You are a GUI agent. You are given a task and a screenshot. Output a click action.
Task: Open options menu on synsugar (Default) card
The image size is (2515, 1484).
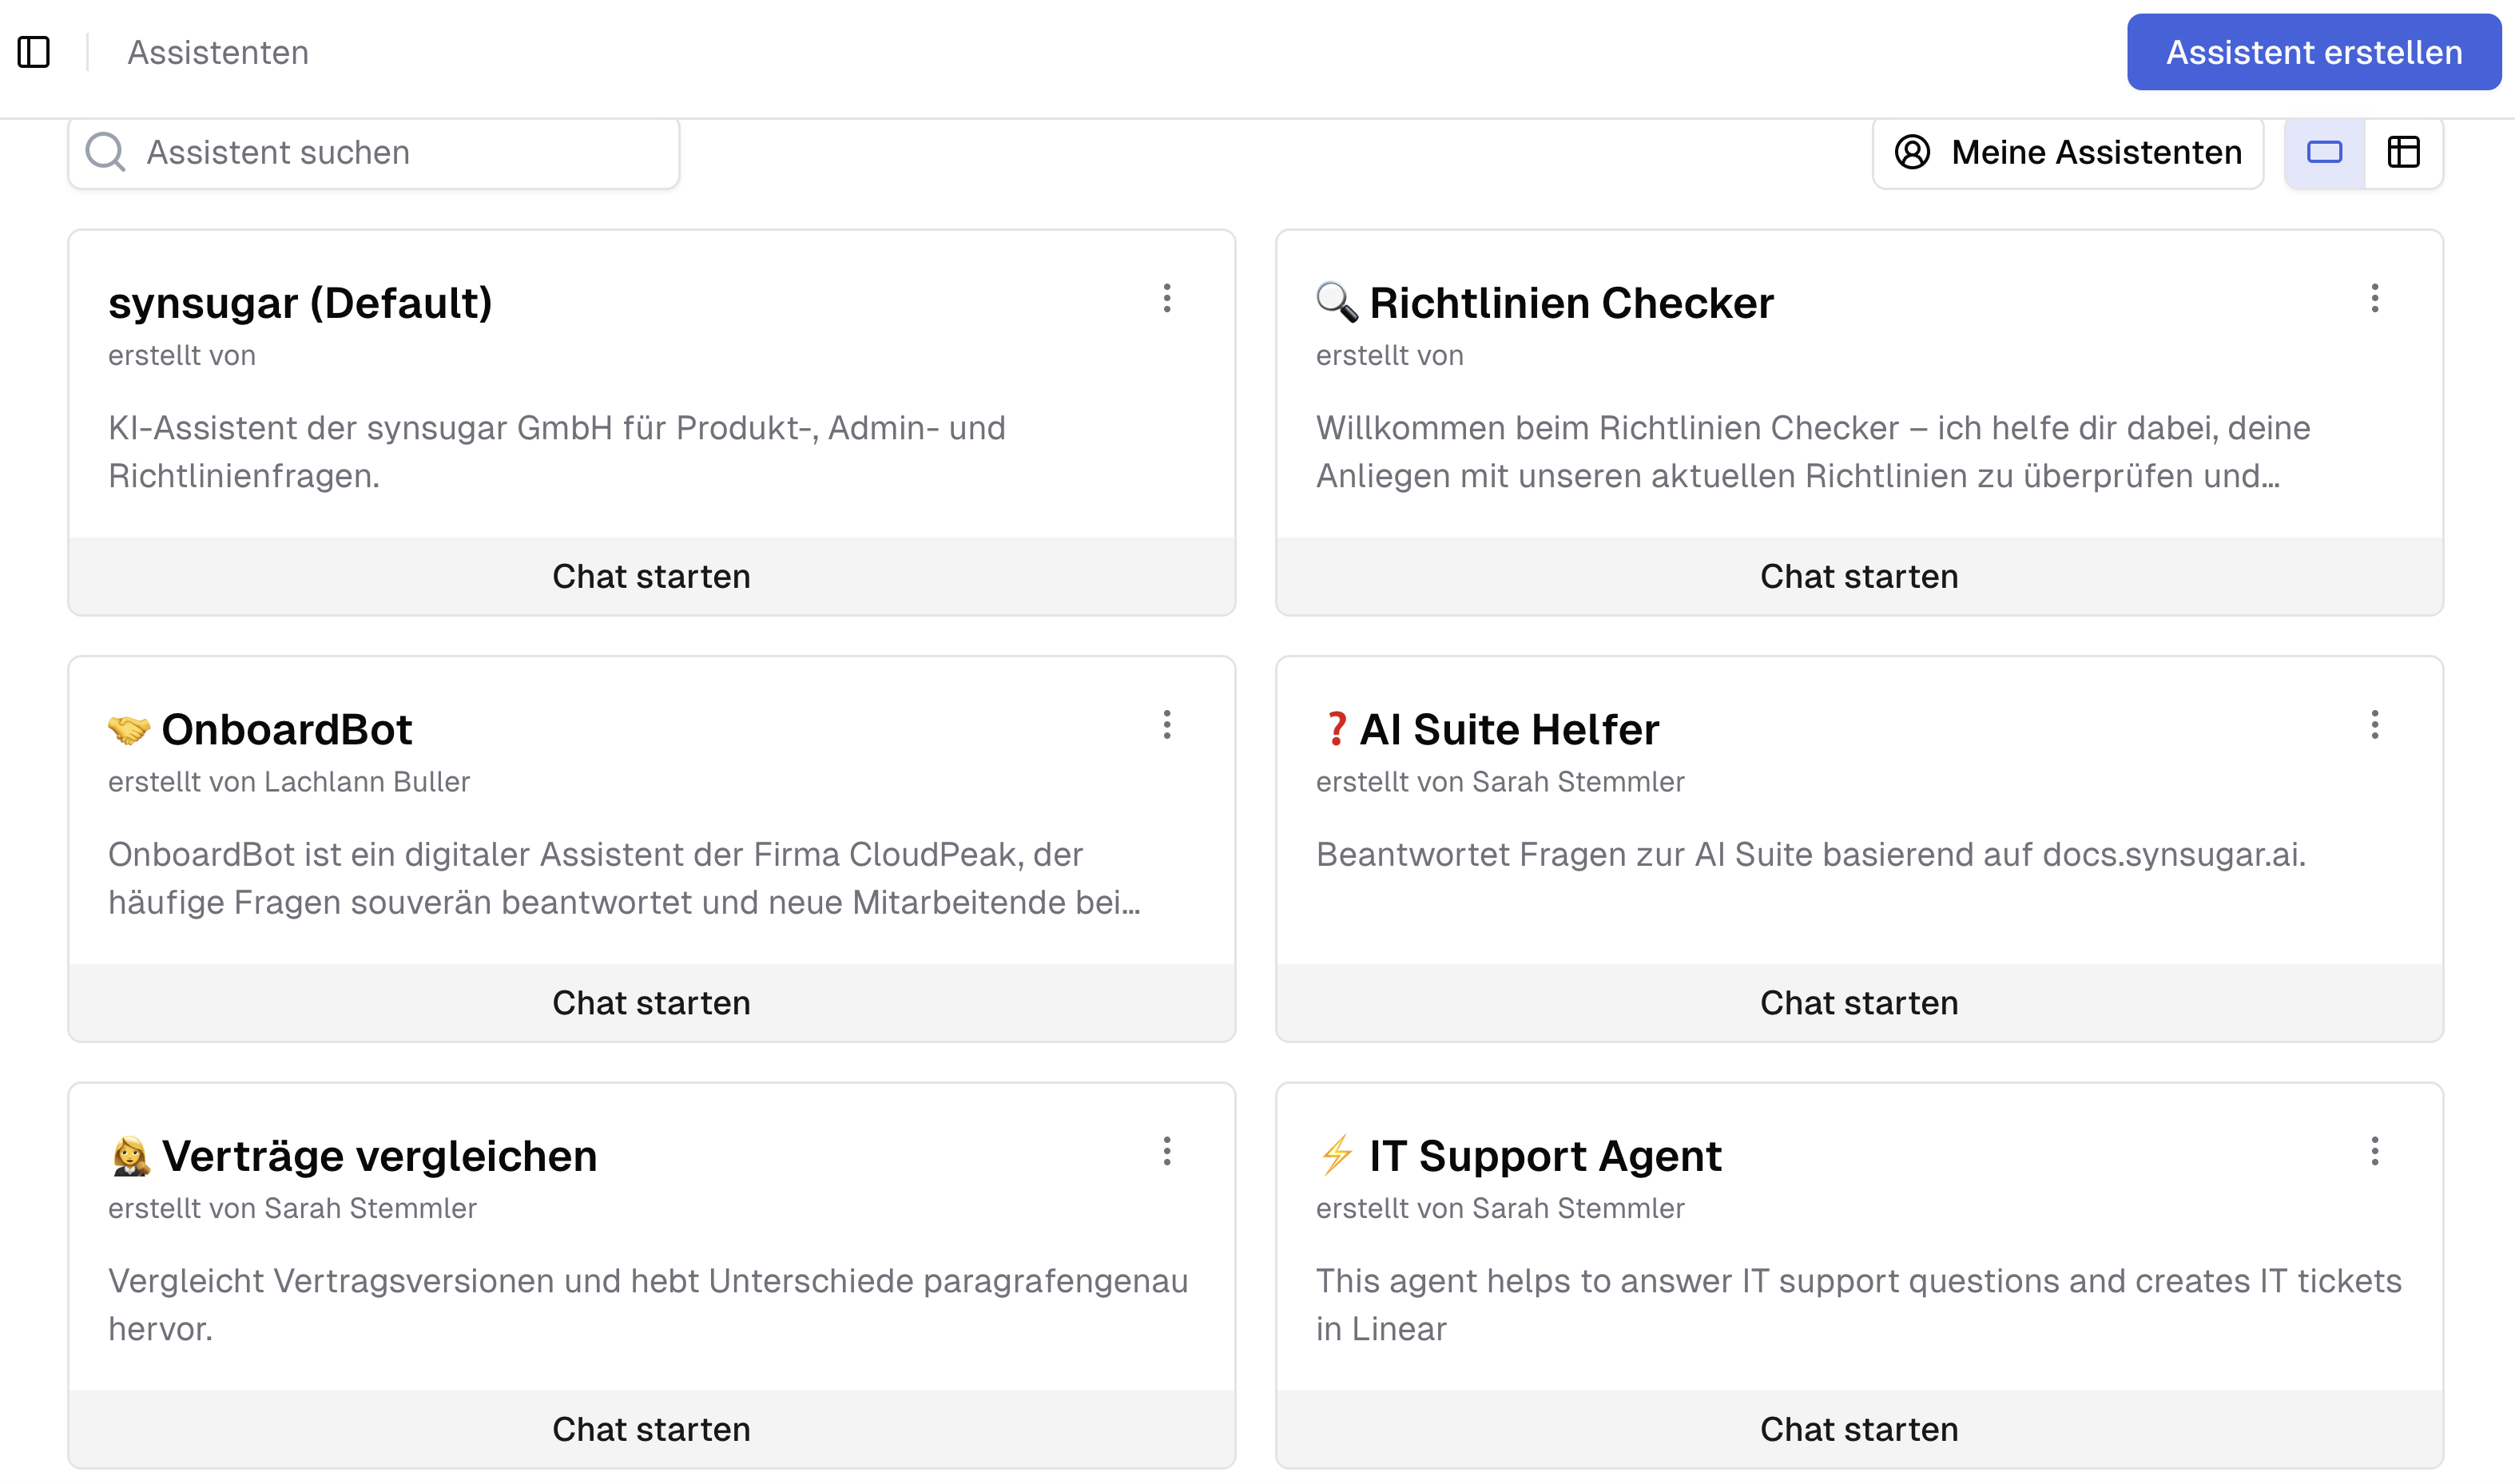[x=1167, y=299]
